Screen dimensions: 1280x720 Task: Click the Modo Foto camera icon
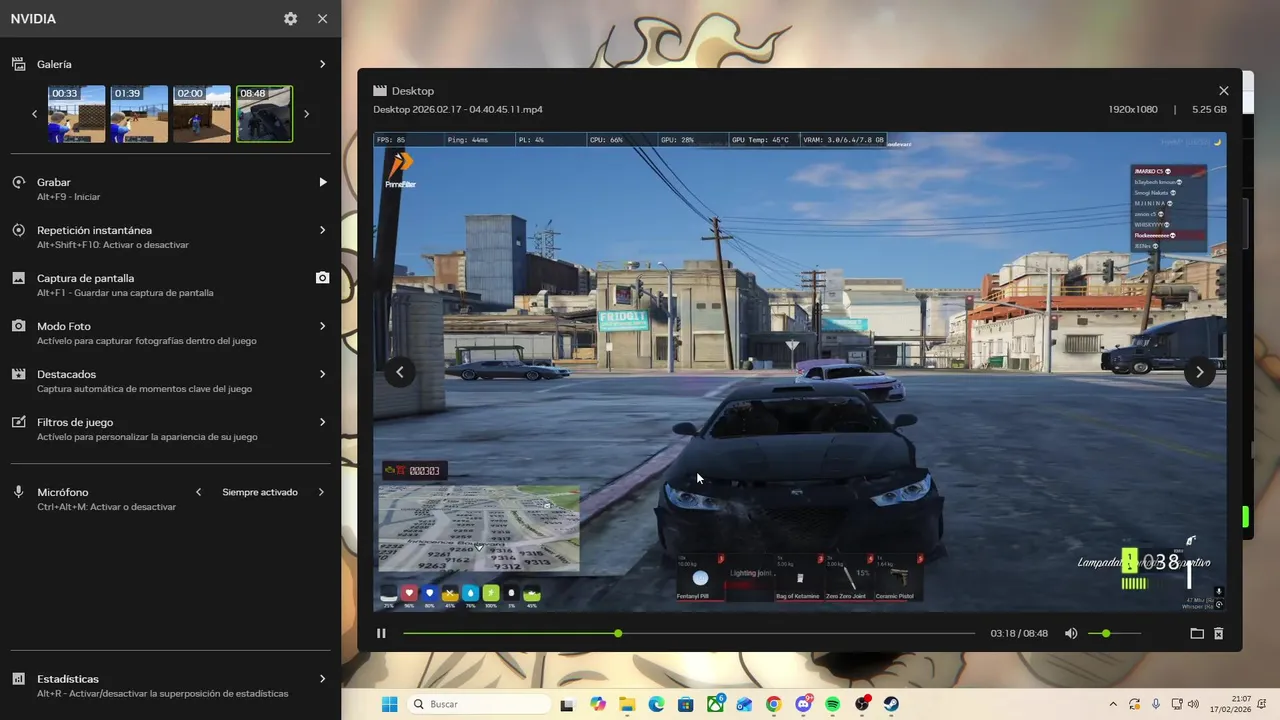[x=18, y=326]
